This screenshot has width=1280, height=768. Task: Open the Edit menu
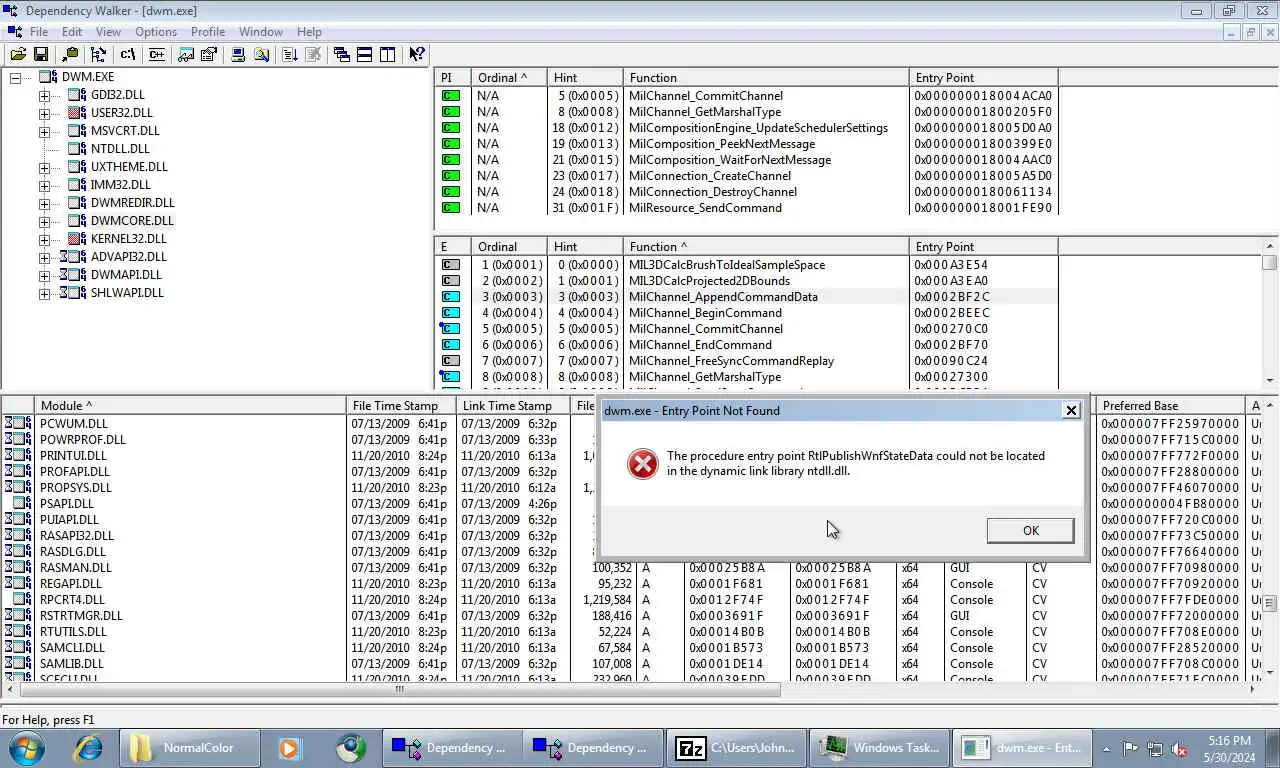pyautogui.click(x=72, y=32)
